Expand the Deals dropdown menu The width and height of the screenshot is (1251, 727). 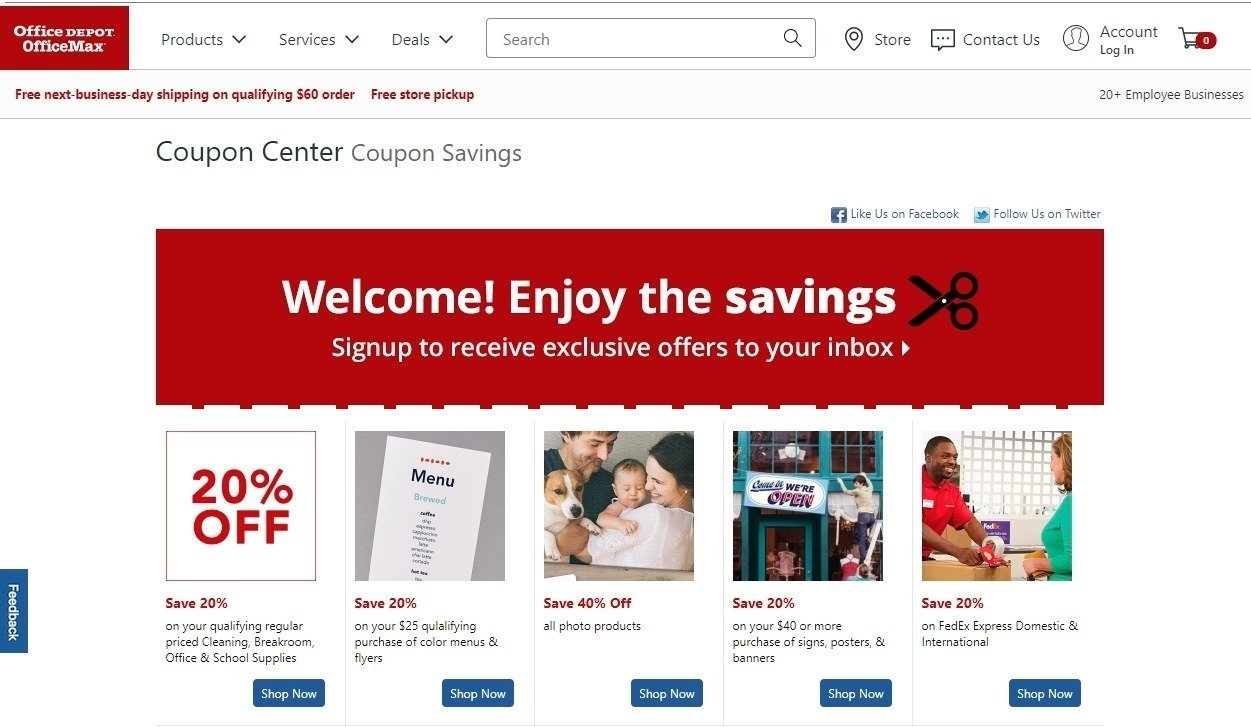[x=422, y=40]
